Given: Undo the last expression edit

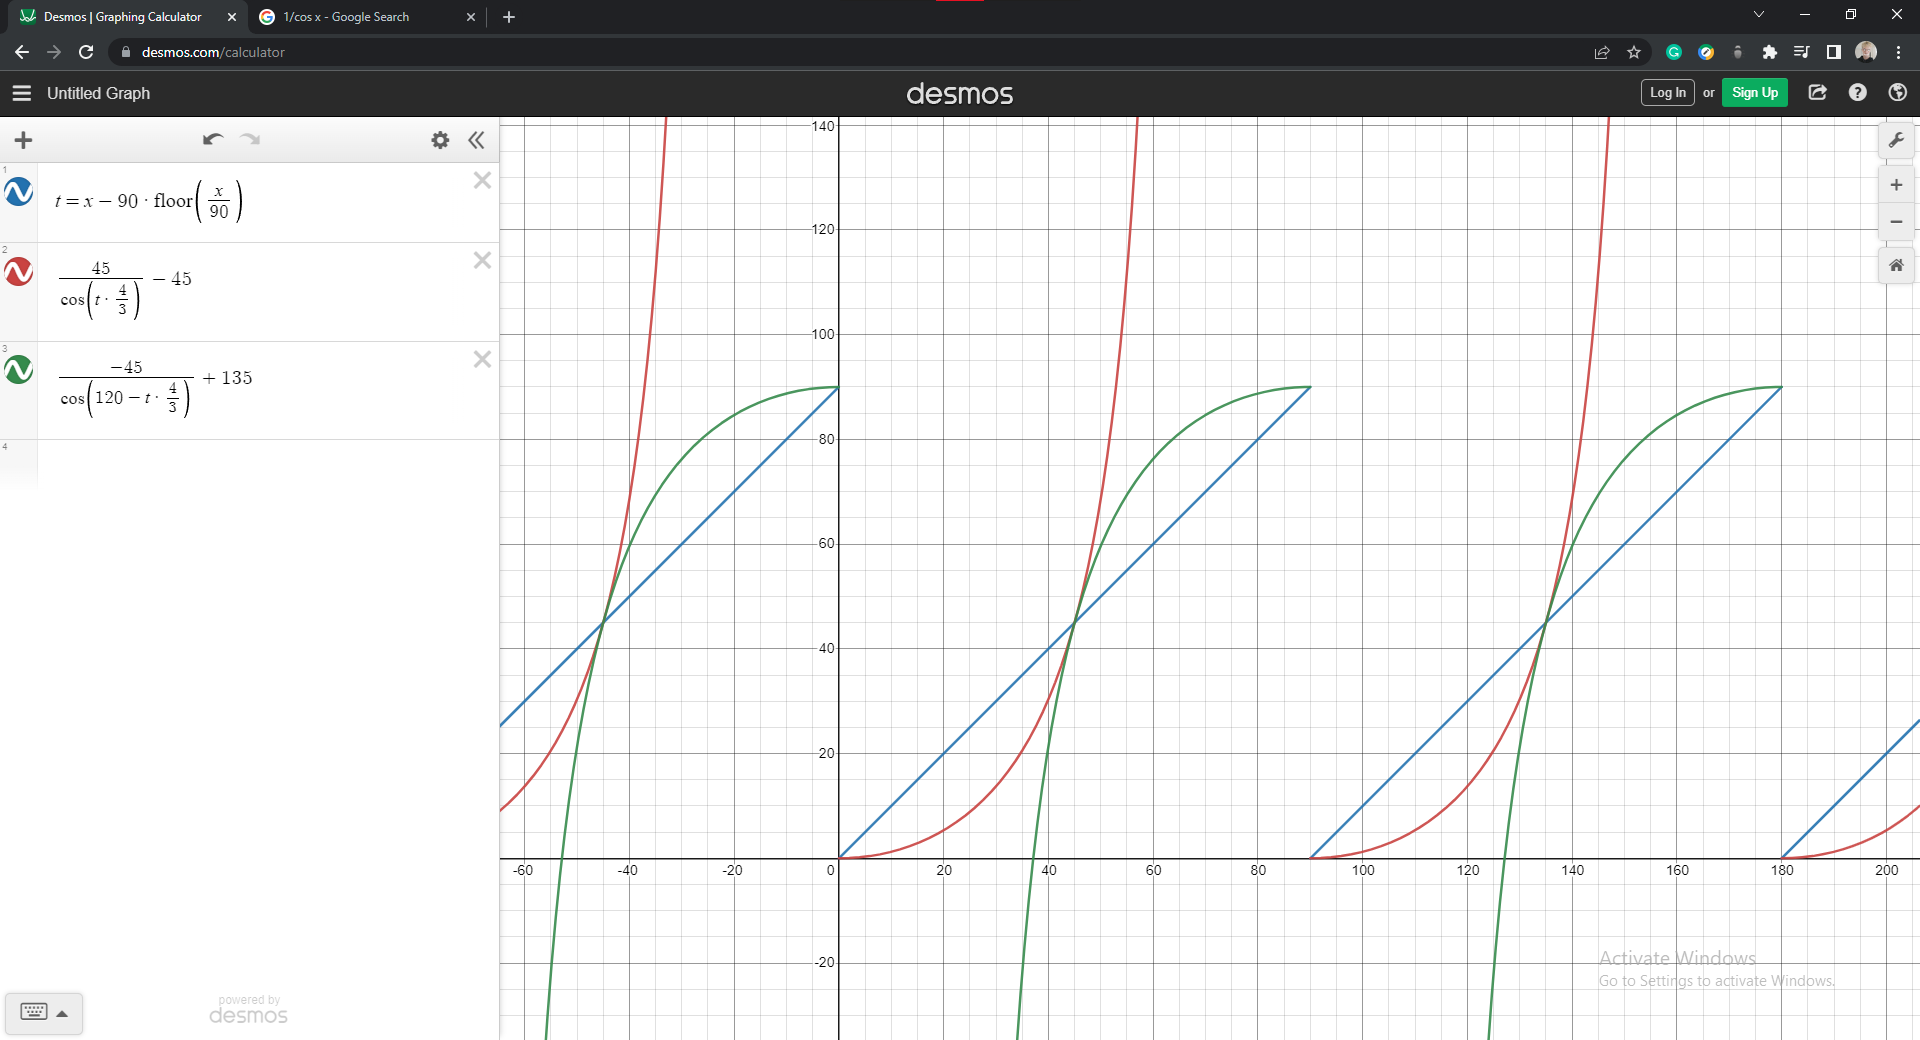Looking at the screenshot, I should click(212, 140).
